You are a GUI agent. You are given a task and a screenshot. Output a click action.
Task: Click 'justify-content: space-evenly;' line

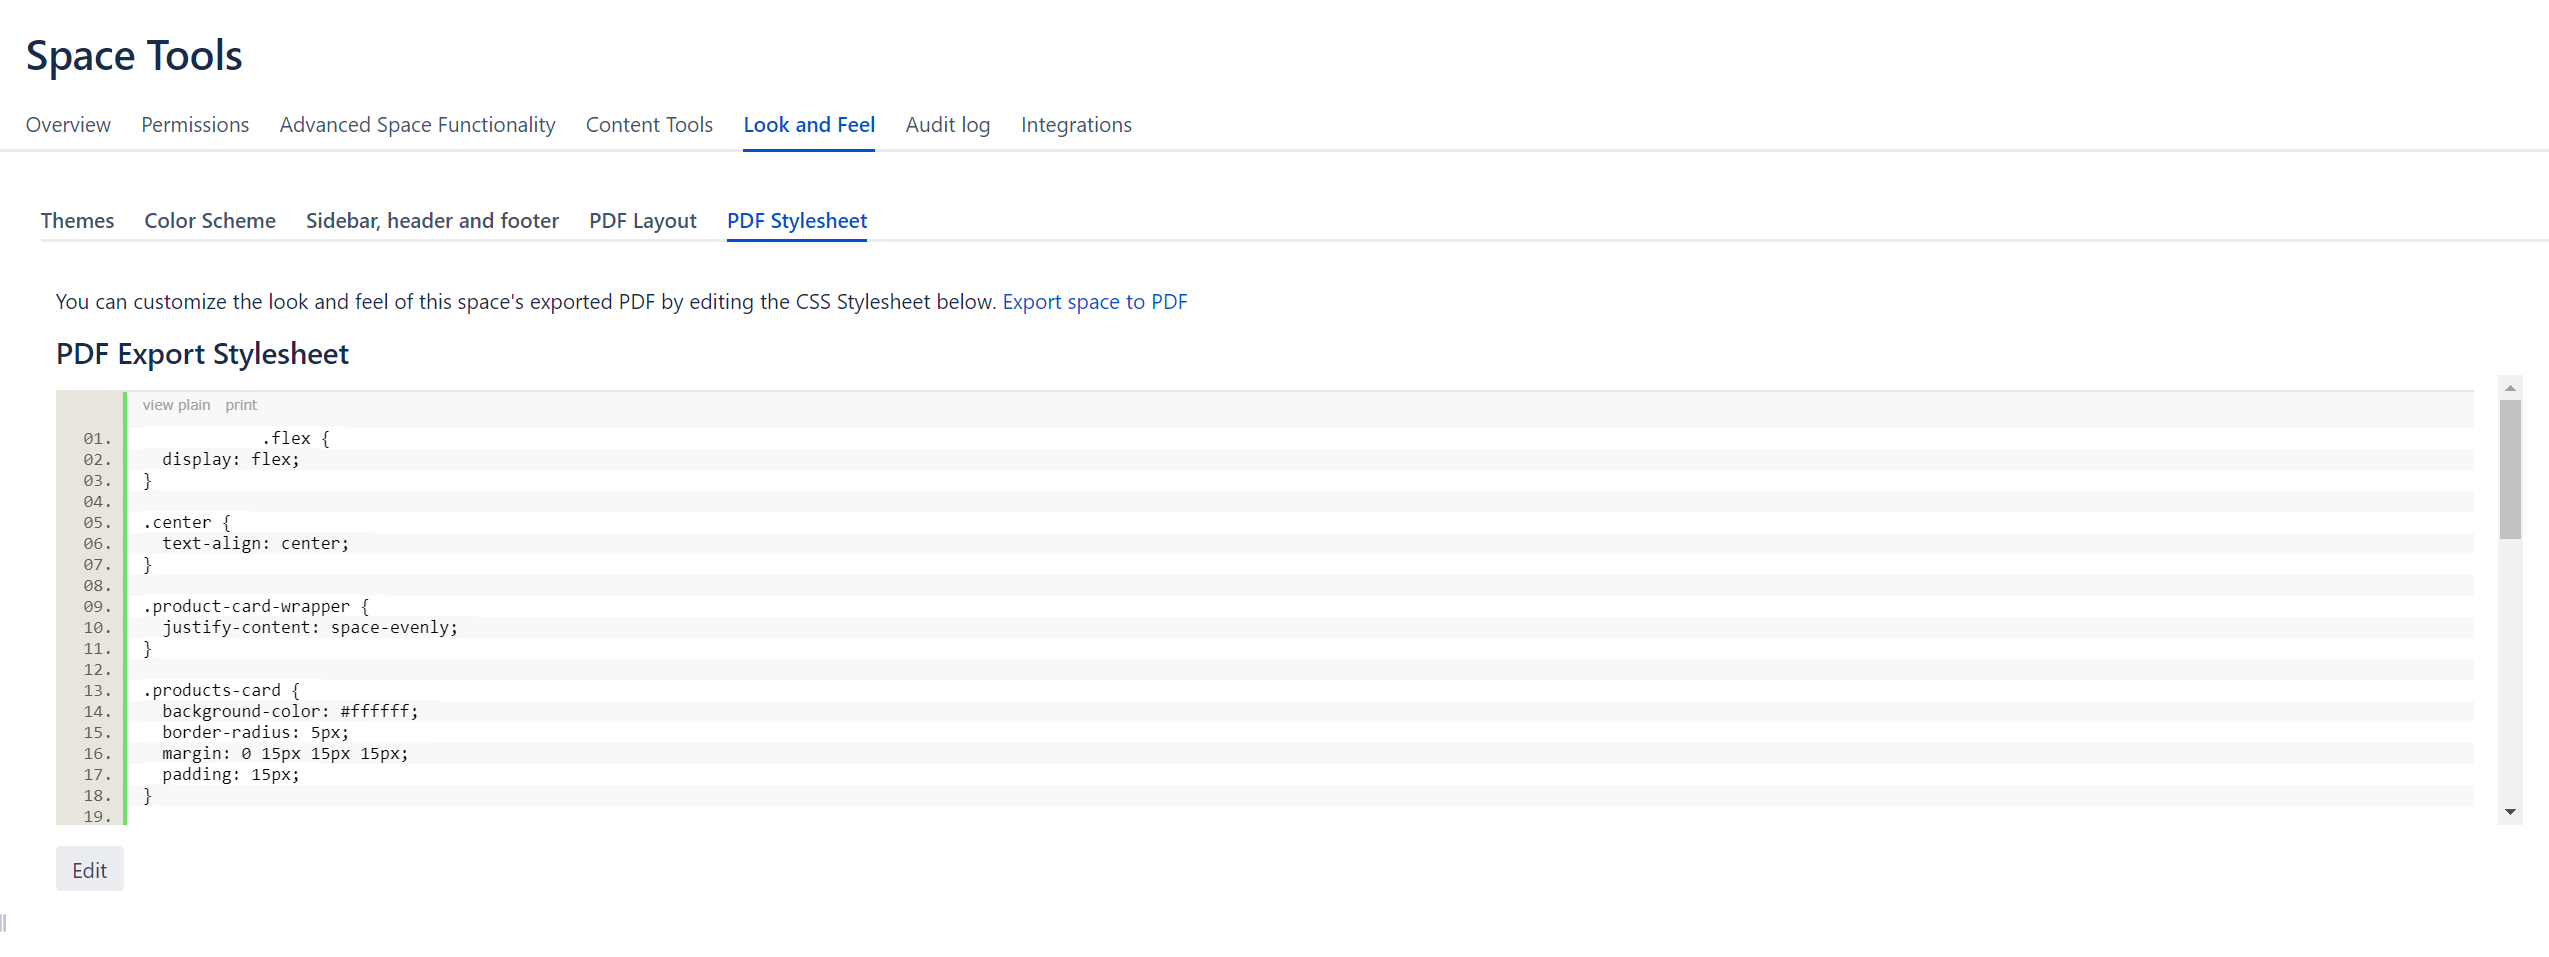(x=310, y=627)
